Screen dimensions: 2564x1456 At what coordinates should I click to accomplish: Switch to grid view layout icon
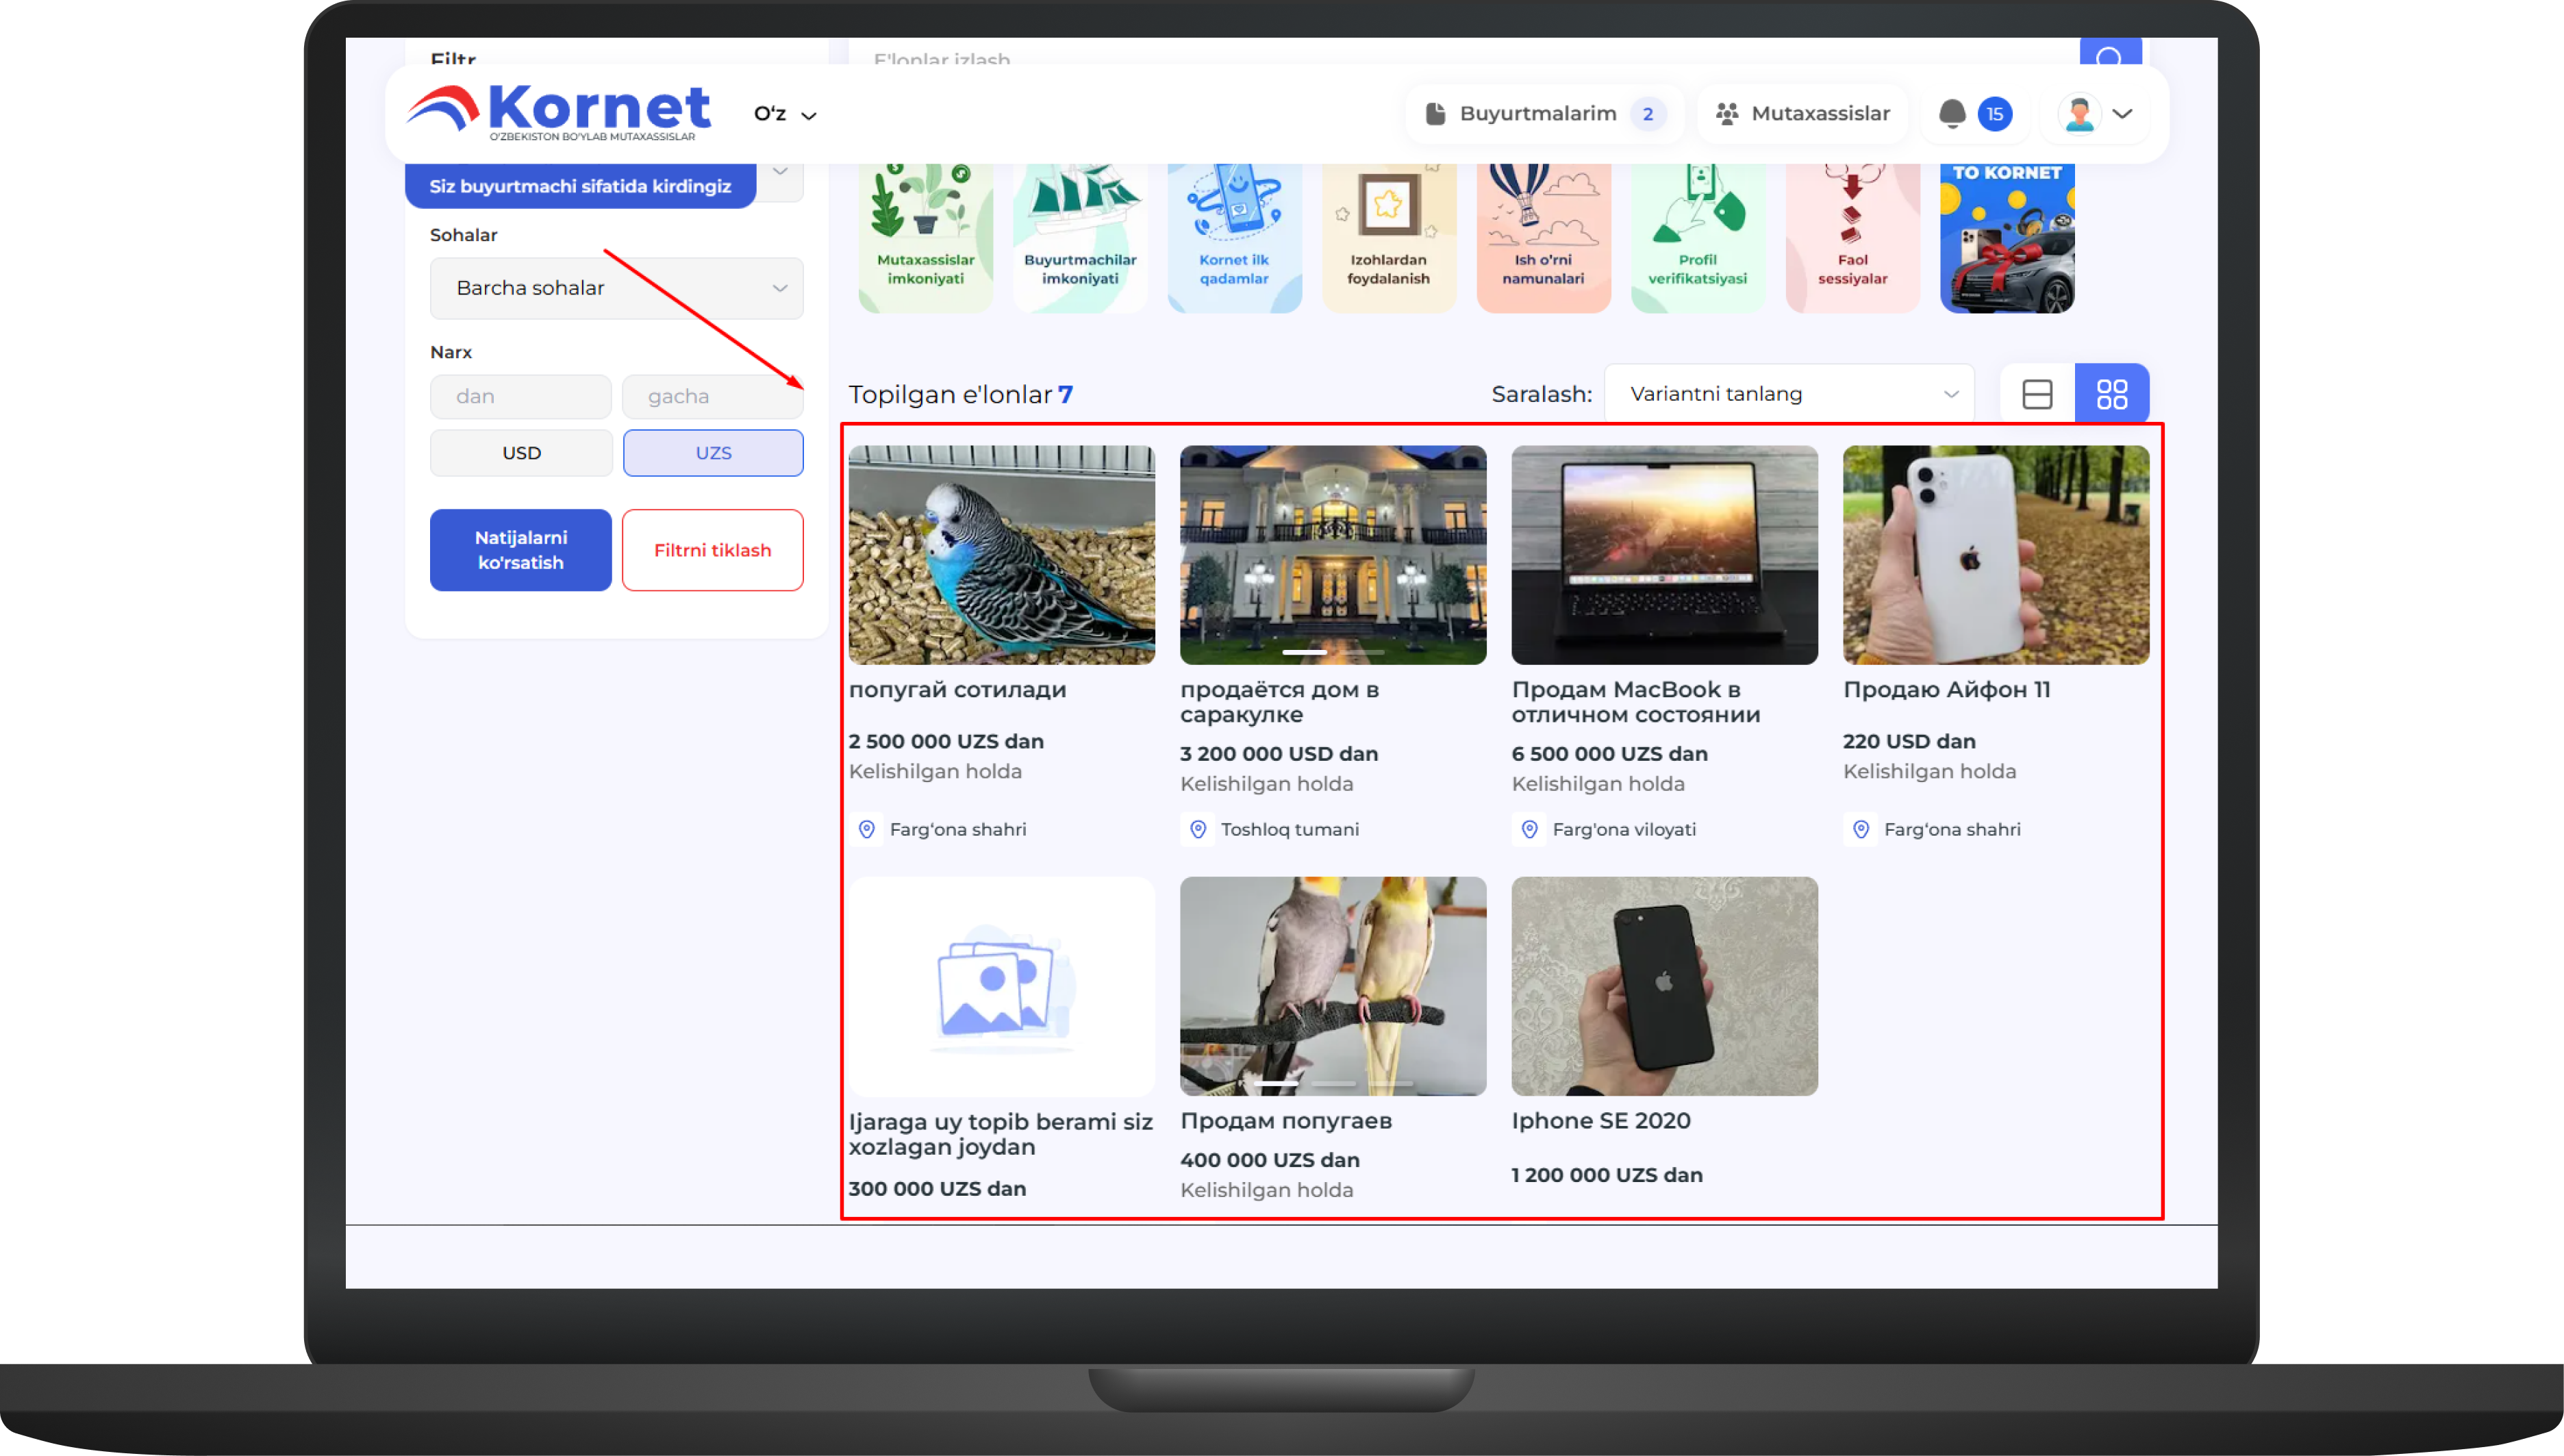pos(2111,394)
